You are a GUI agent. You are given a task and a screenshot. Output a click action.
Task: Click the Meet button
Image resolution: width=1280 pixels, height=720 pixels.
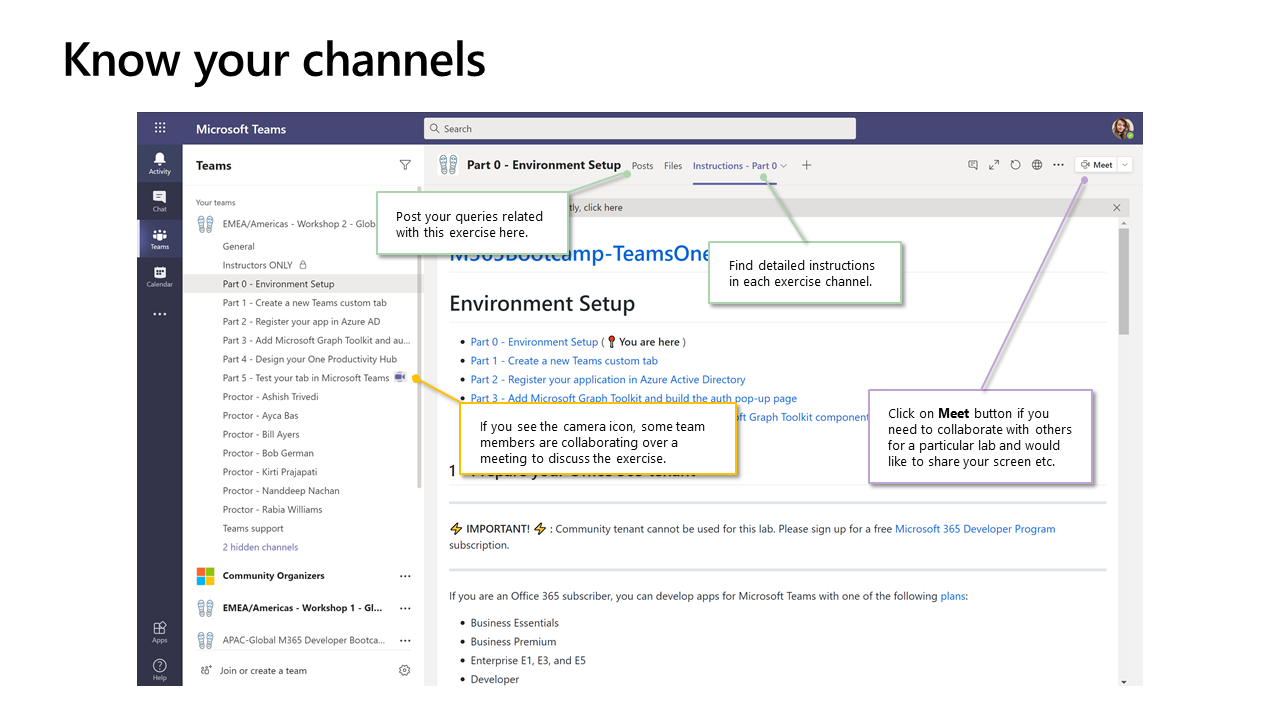point(1096,165)
